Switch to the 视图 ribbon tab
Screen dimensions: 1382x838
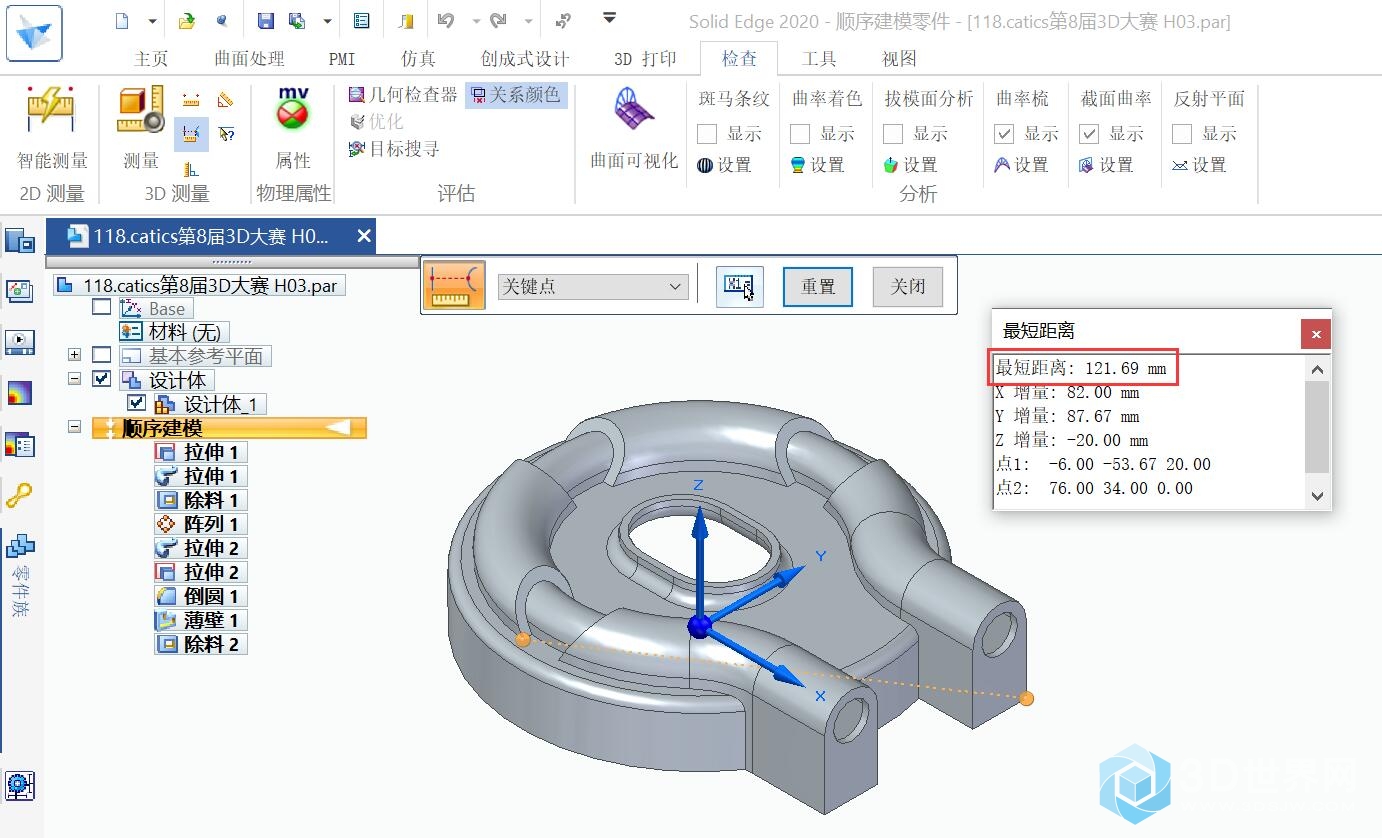pos(899,59)
